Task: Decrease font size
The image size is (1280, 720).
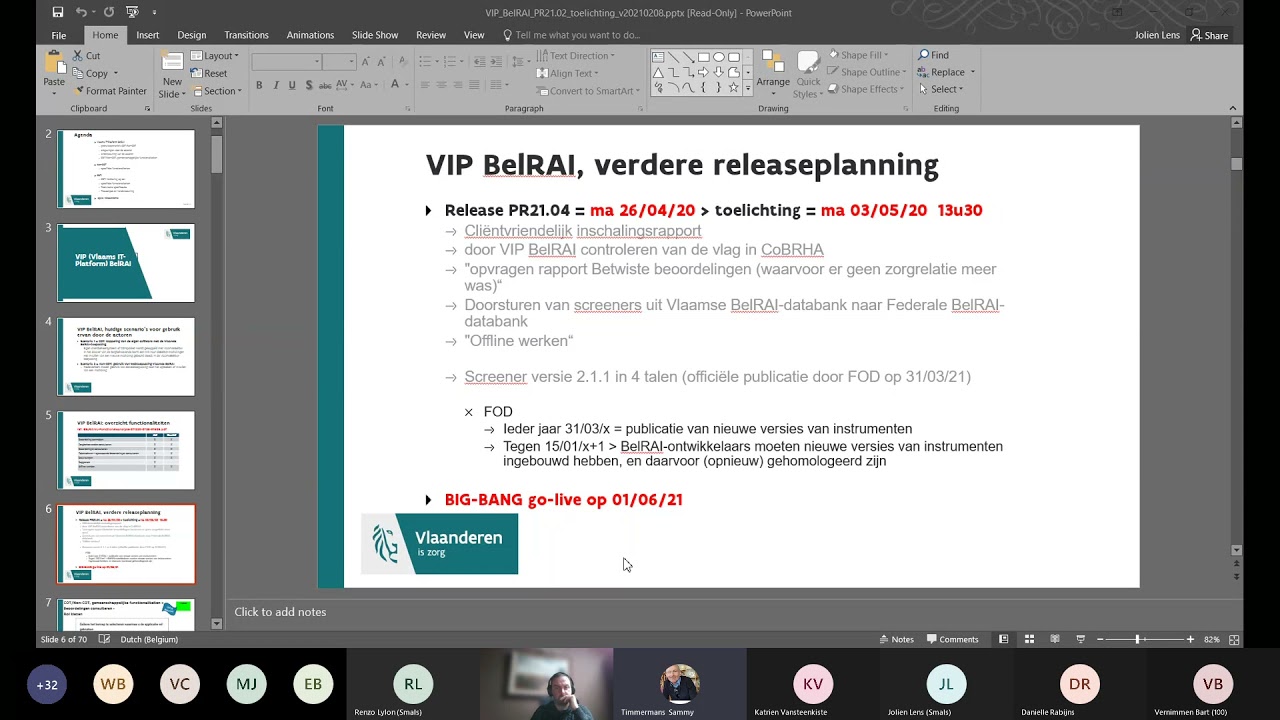Action: click(x=383, y=62)
